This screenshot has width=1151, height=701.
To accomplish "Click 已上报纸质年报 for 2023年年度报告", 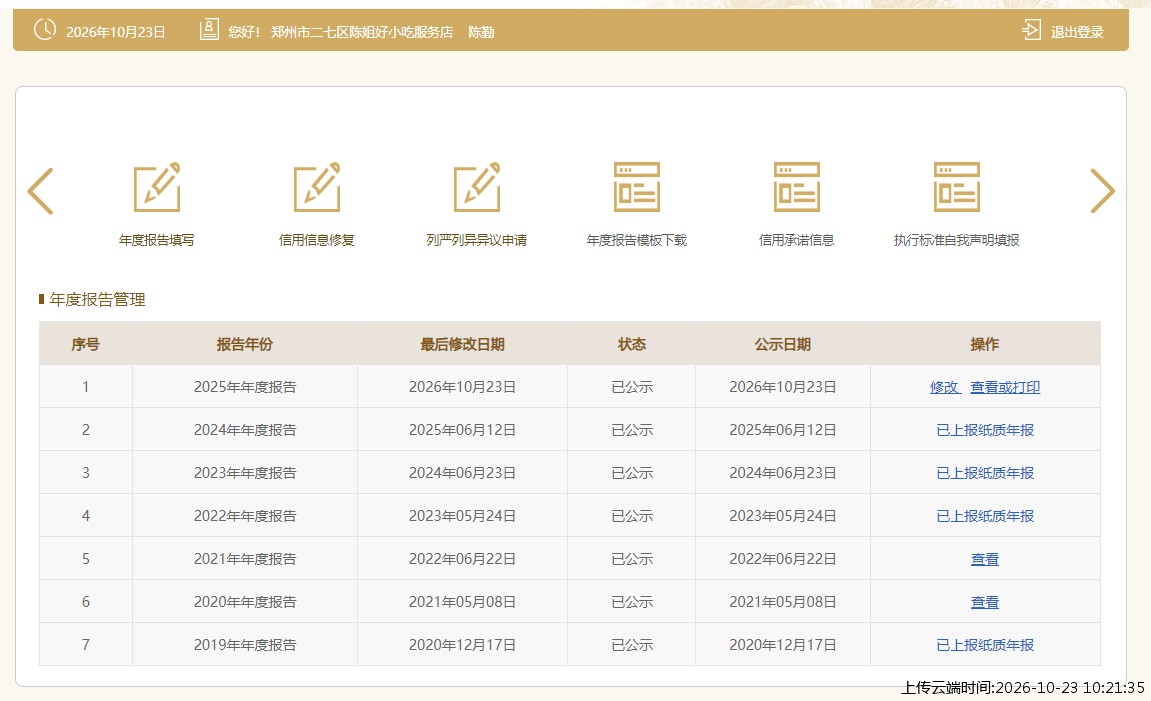I will 985,473.
